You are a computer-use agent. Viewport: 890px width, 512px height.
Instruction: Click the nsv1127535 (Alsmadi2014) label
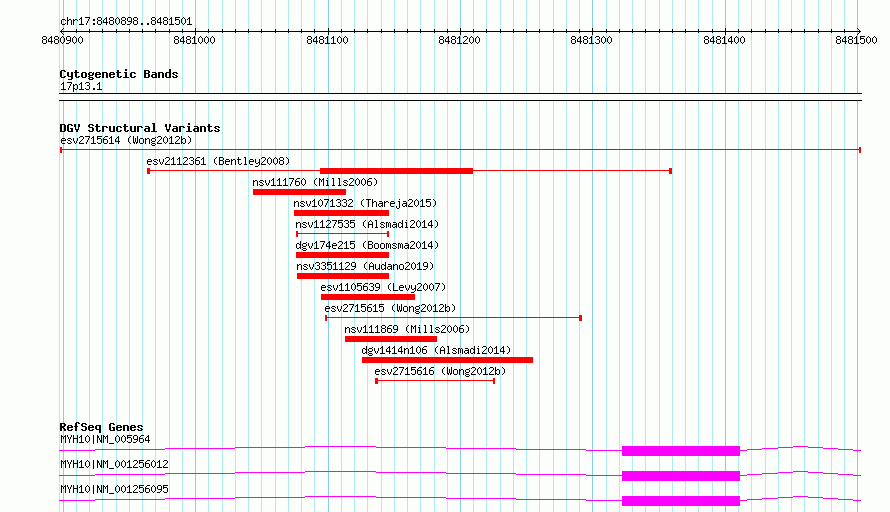pyautogui.click(x=367, y=224)
